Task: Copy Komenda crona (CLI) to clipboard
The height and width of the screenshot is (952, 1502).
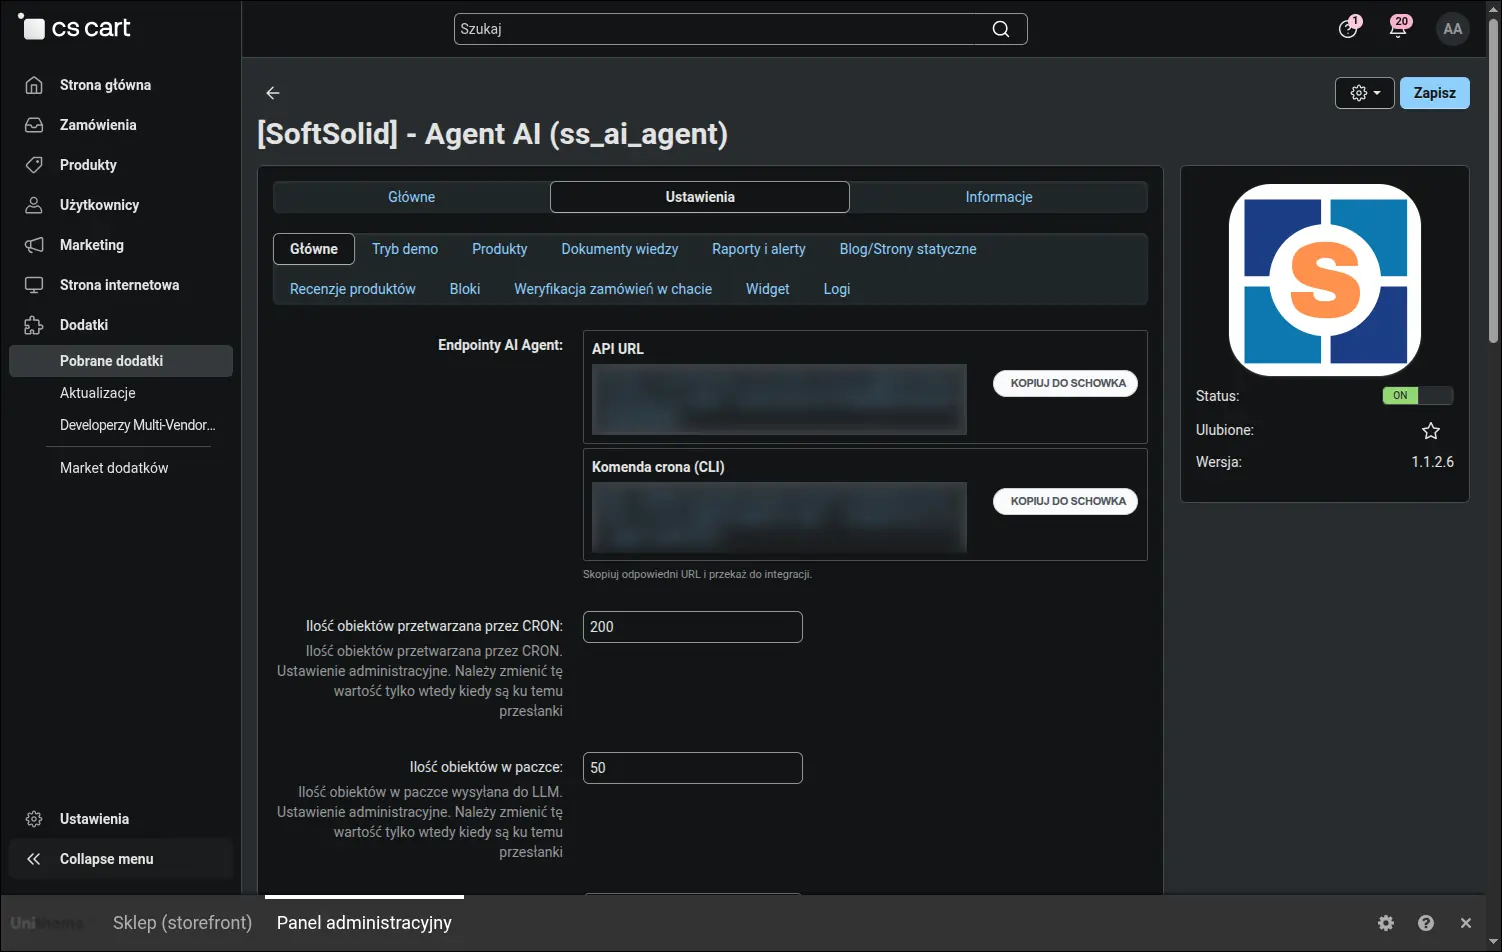Action: tap(1066, 501)
